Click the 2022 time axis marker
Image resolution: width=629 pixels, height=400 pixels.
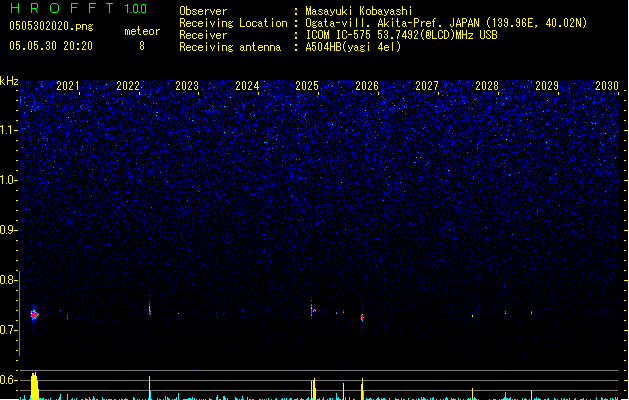[128, 86]
